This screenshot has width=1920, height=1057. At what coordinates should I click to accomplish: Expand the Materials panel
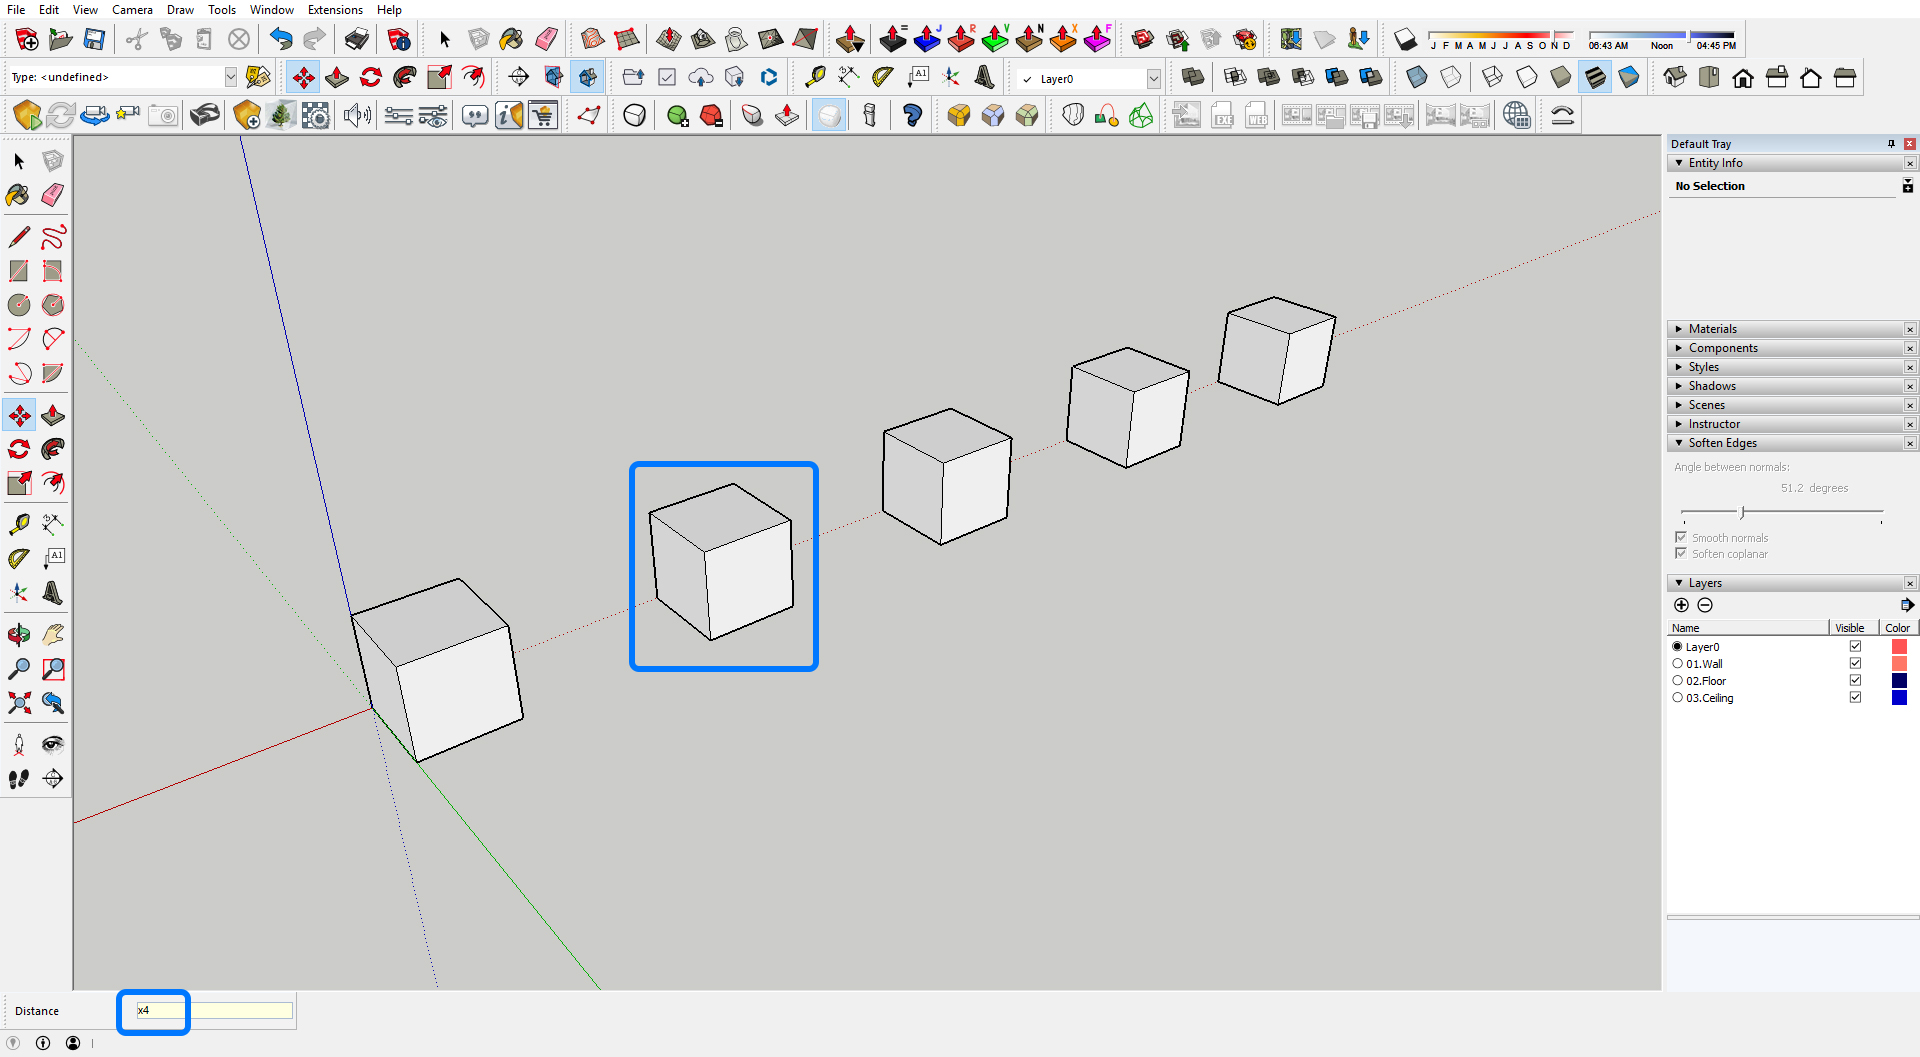[x=1712, y=329]
